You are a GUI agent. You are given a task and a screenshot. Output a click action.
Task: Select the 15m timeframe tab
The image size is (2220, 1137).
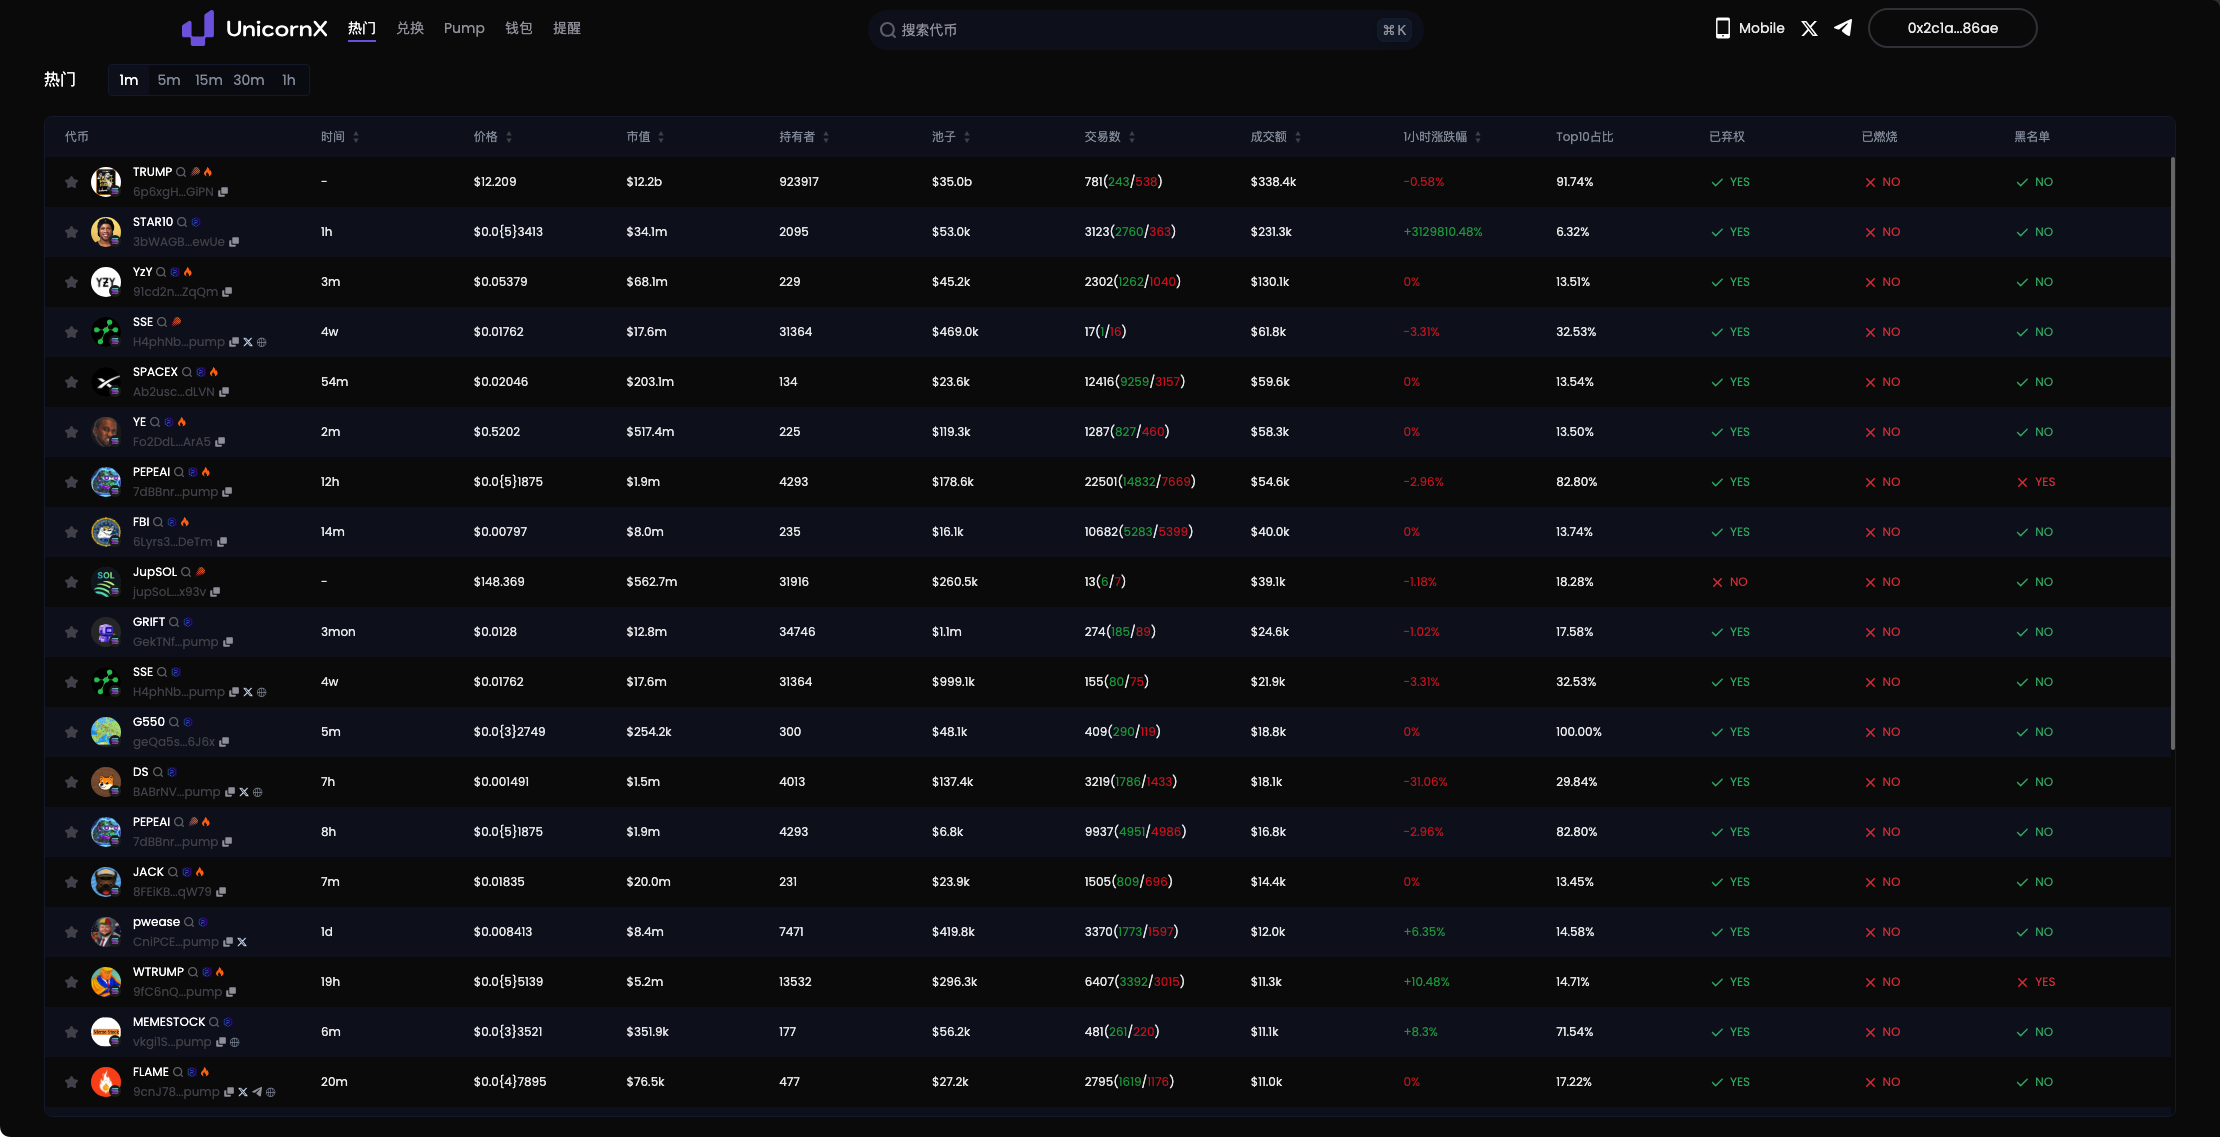pyautogui.click(x=209, y=80)
